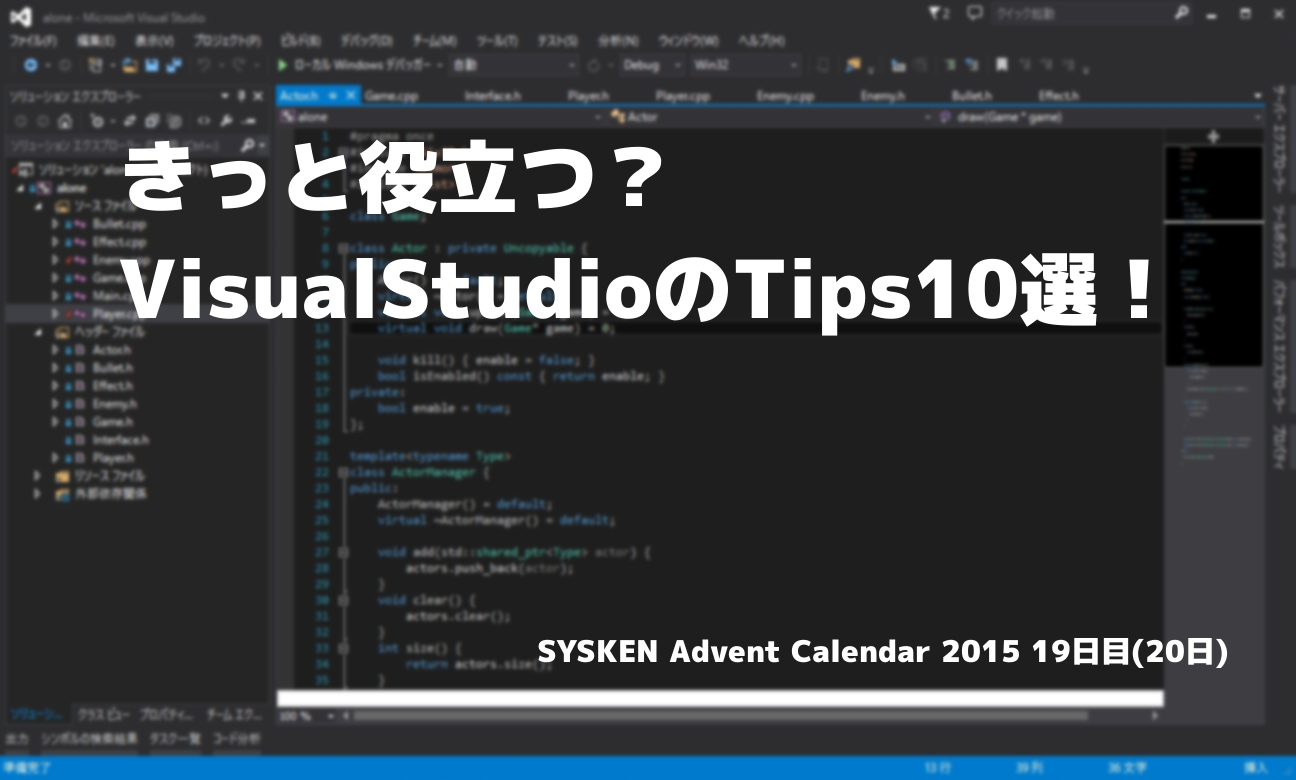Click the Navigate Forward toolbar icon
Screen dimensions: 1296x780
63,65
